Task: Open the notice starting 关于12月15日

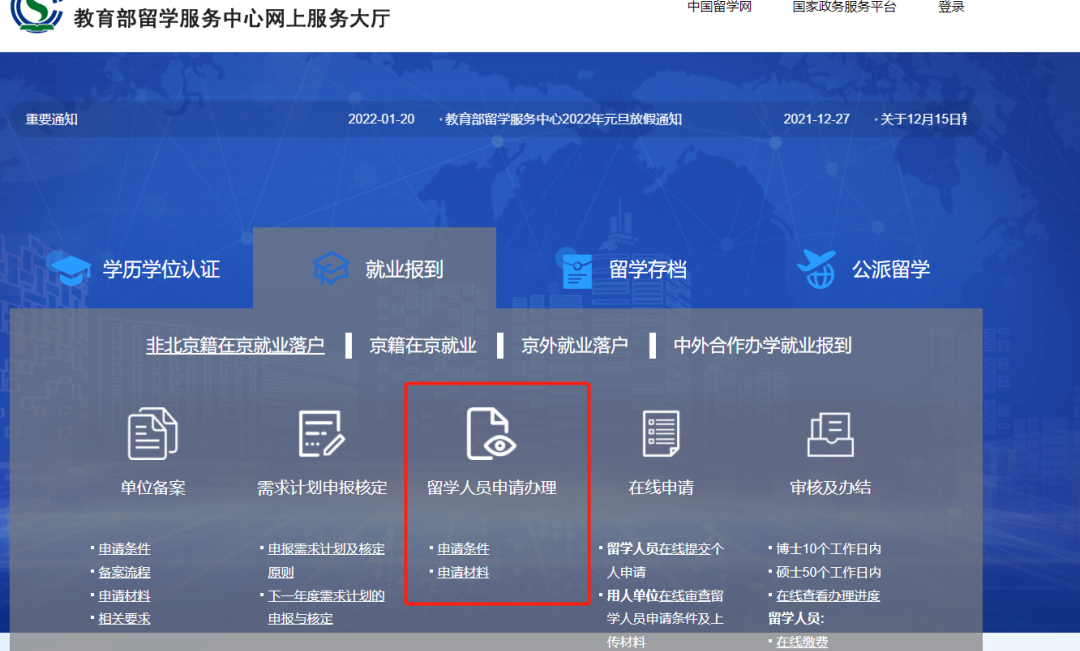Action: (x=923, y=119)
